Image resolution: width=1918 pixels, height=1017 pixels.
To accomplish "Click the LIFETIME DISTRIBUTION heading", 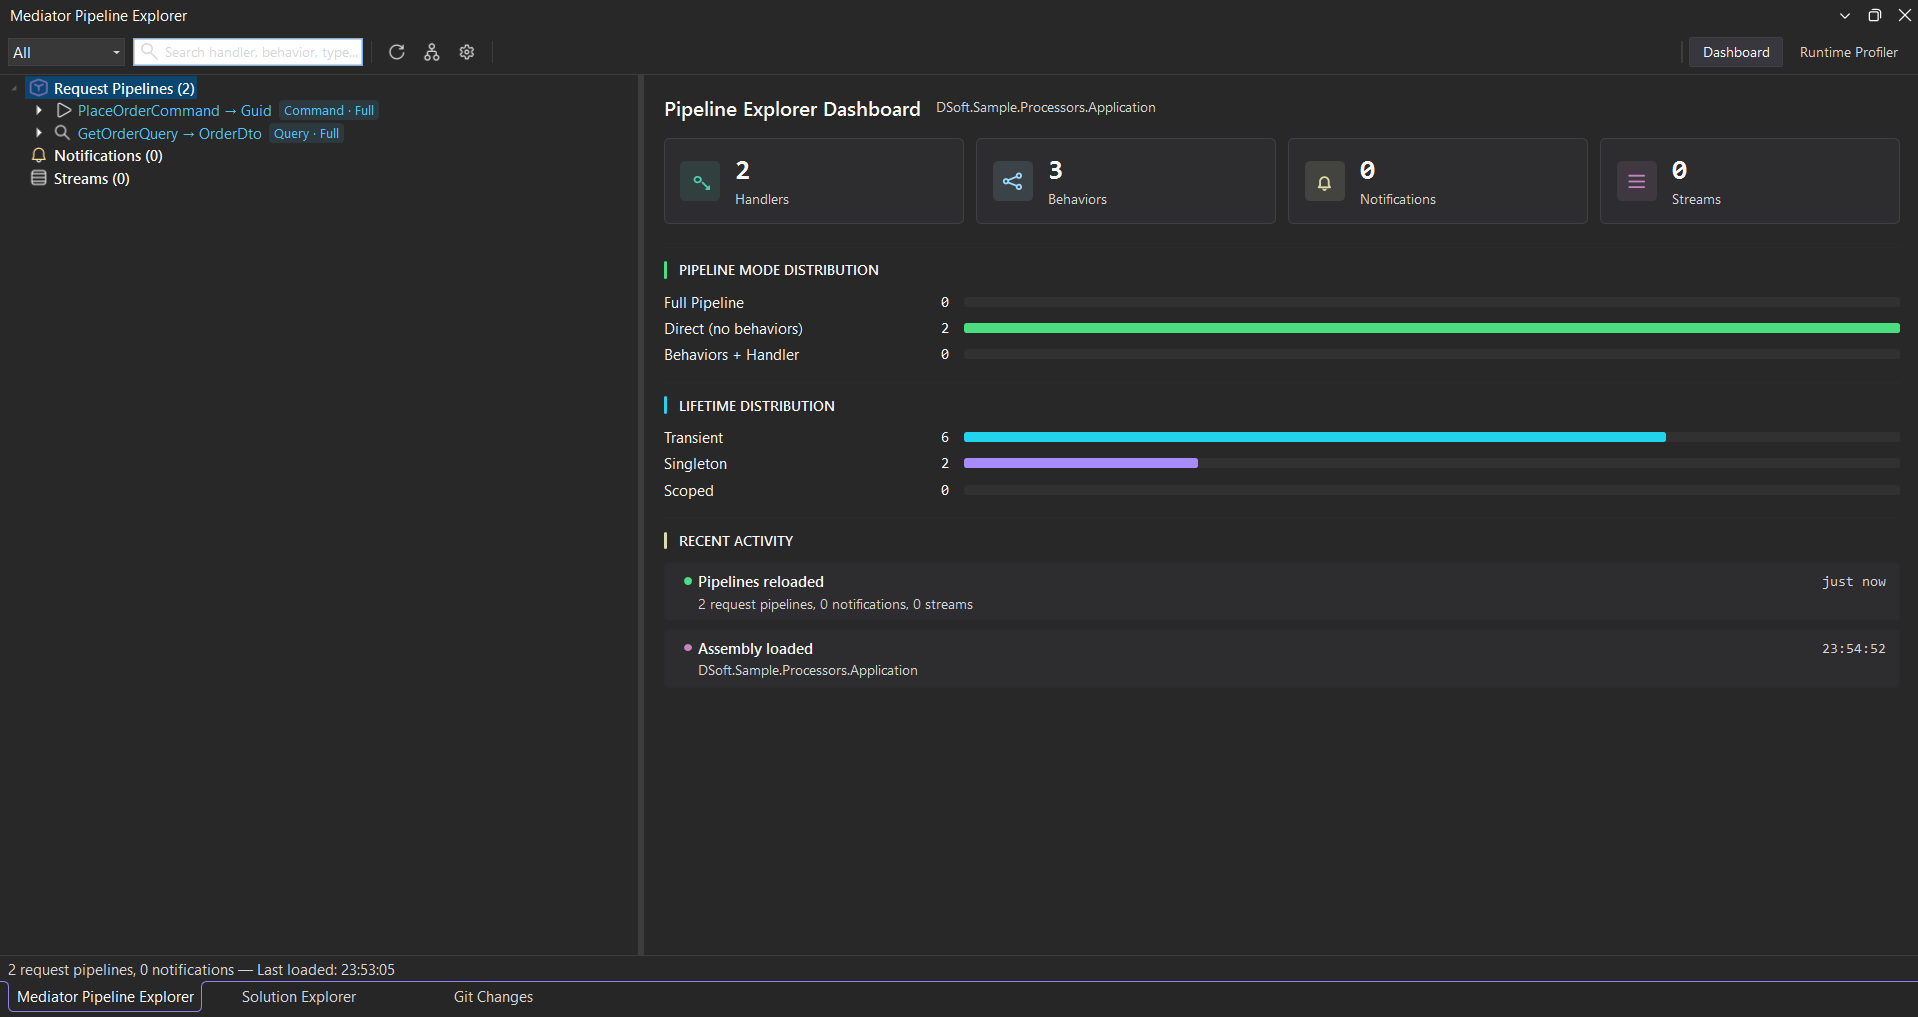I will pos(756,406).
